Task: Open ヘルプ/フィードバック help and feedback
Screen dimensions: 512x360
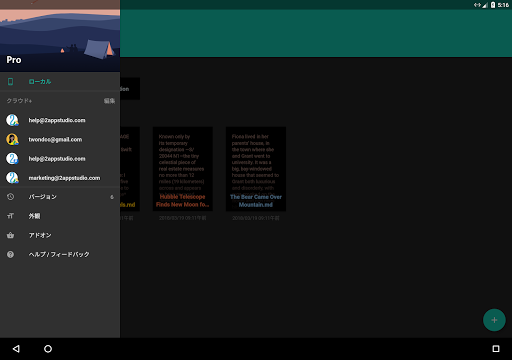Action: 60,254
